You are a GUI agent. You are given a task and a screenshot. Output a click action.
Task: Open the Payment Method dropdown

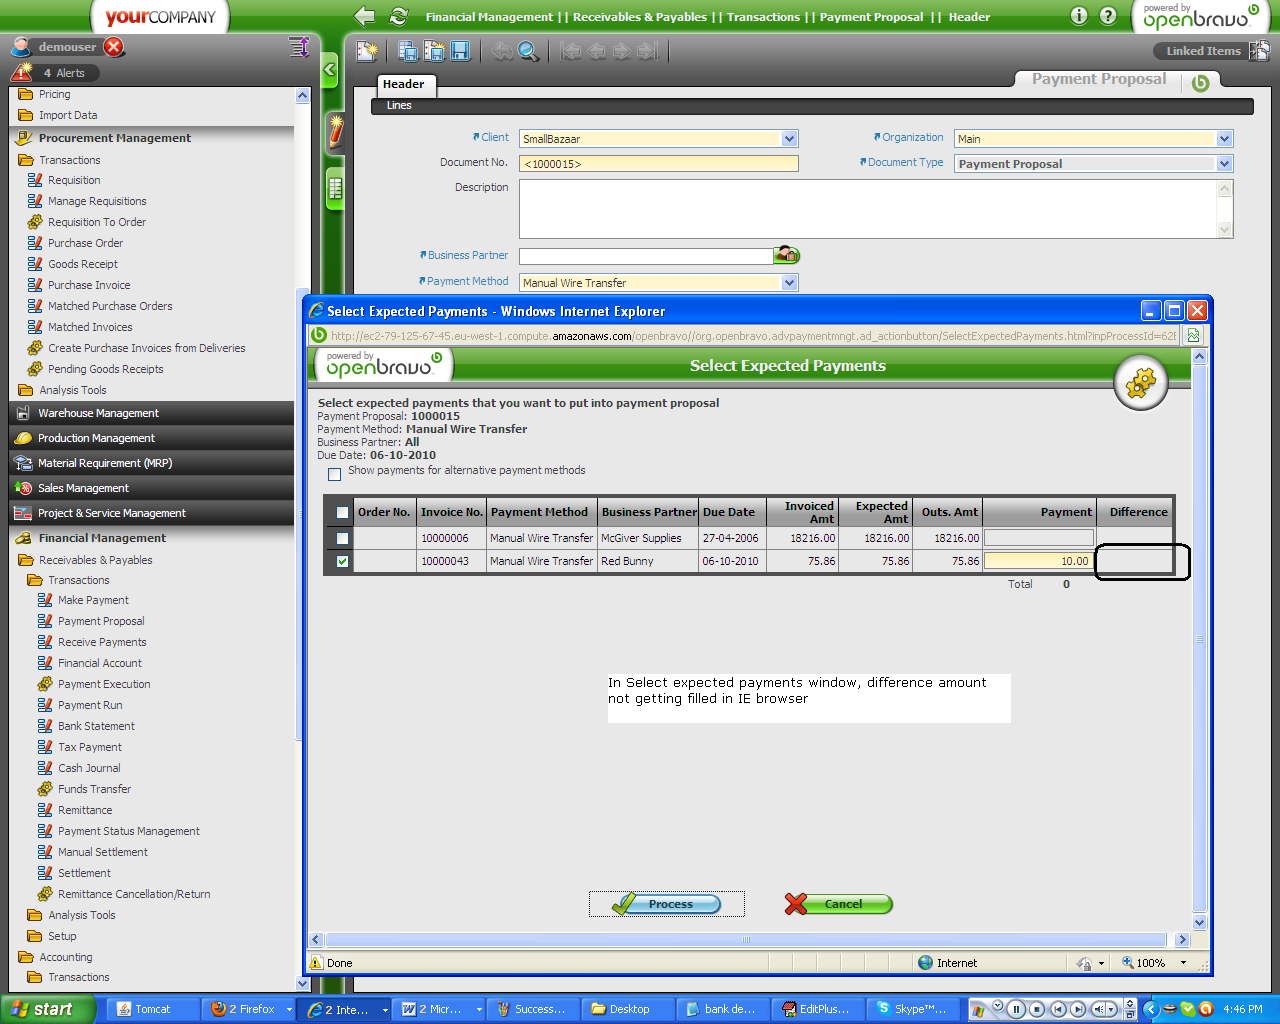[x=789, y=283]
